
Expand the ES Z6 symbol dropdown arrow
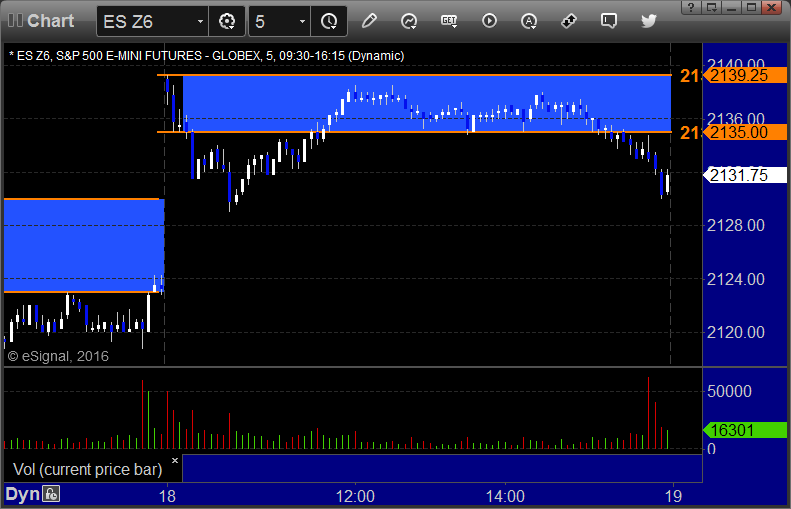coord(200,22)
